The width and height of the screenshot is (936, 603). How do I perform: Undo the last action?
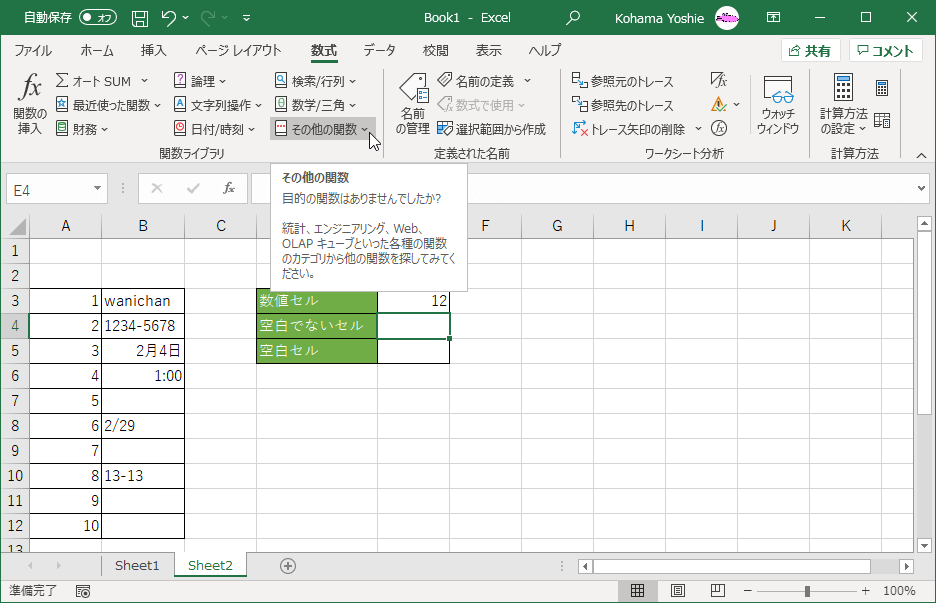coord(168,18)
